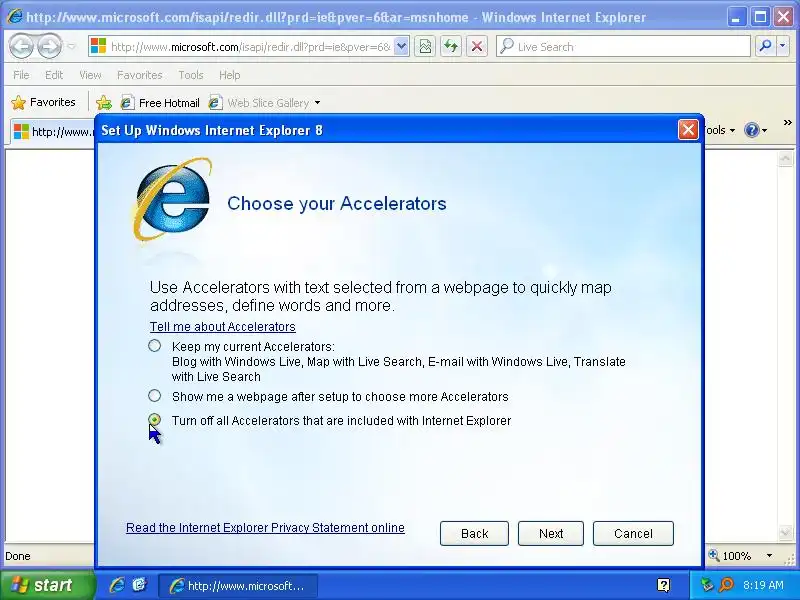Viewport: 800px width, 600px height.
Task: Open the Tools menu in the menu bar
Action: click(191, 75)
